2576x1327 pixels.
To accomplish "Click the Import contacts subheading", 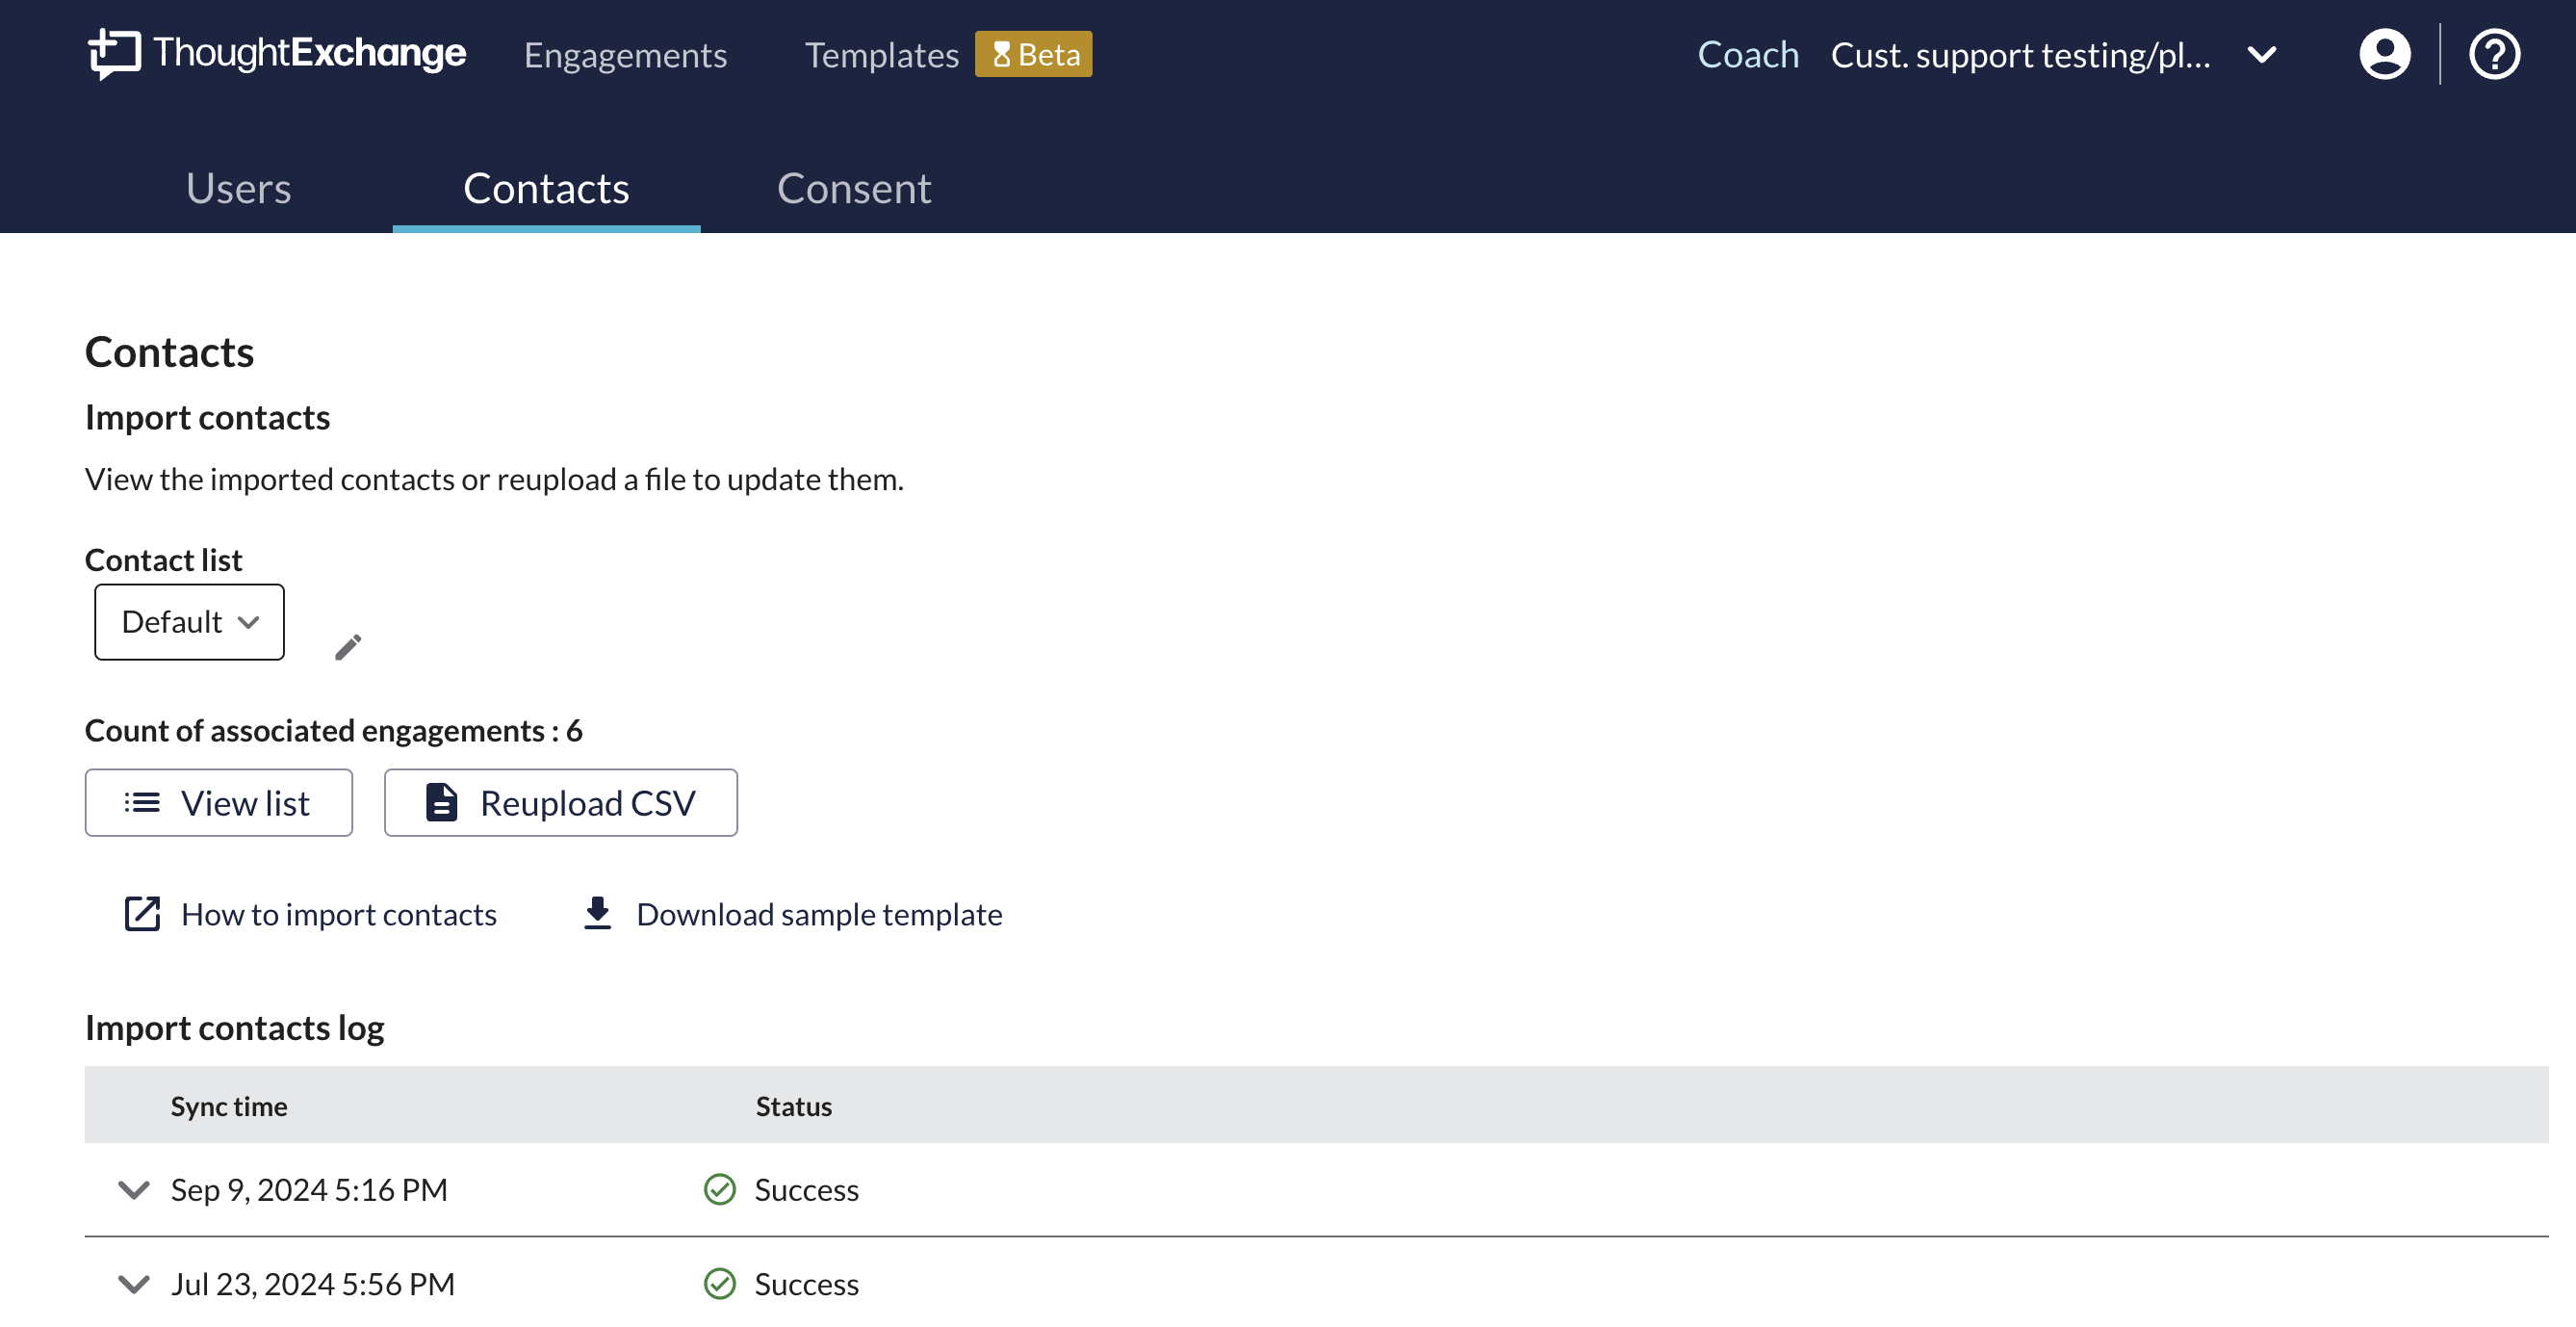I will [x=207, y=417].
